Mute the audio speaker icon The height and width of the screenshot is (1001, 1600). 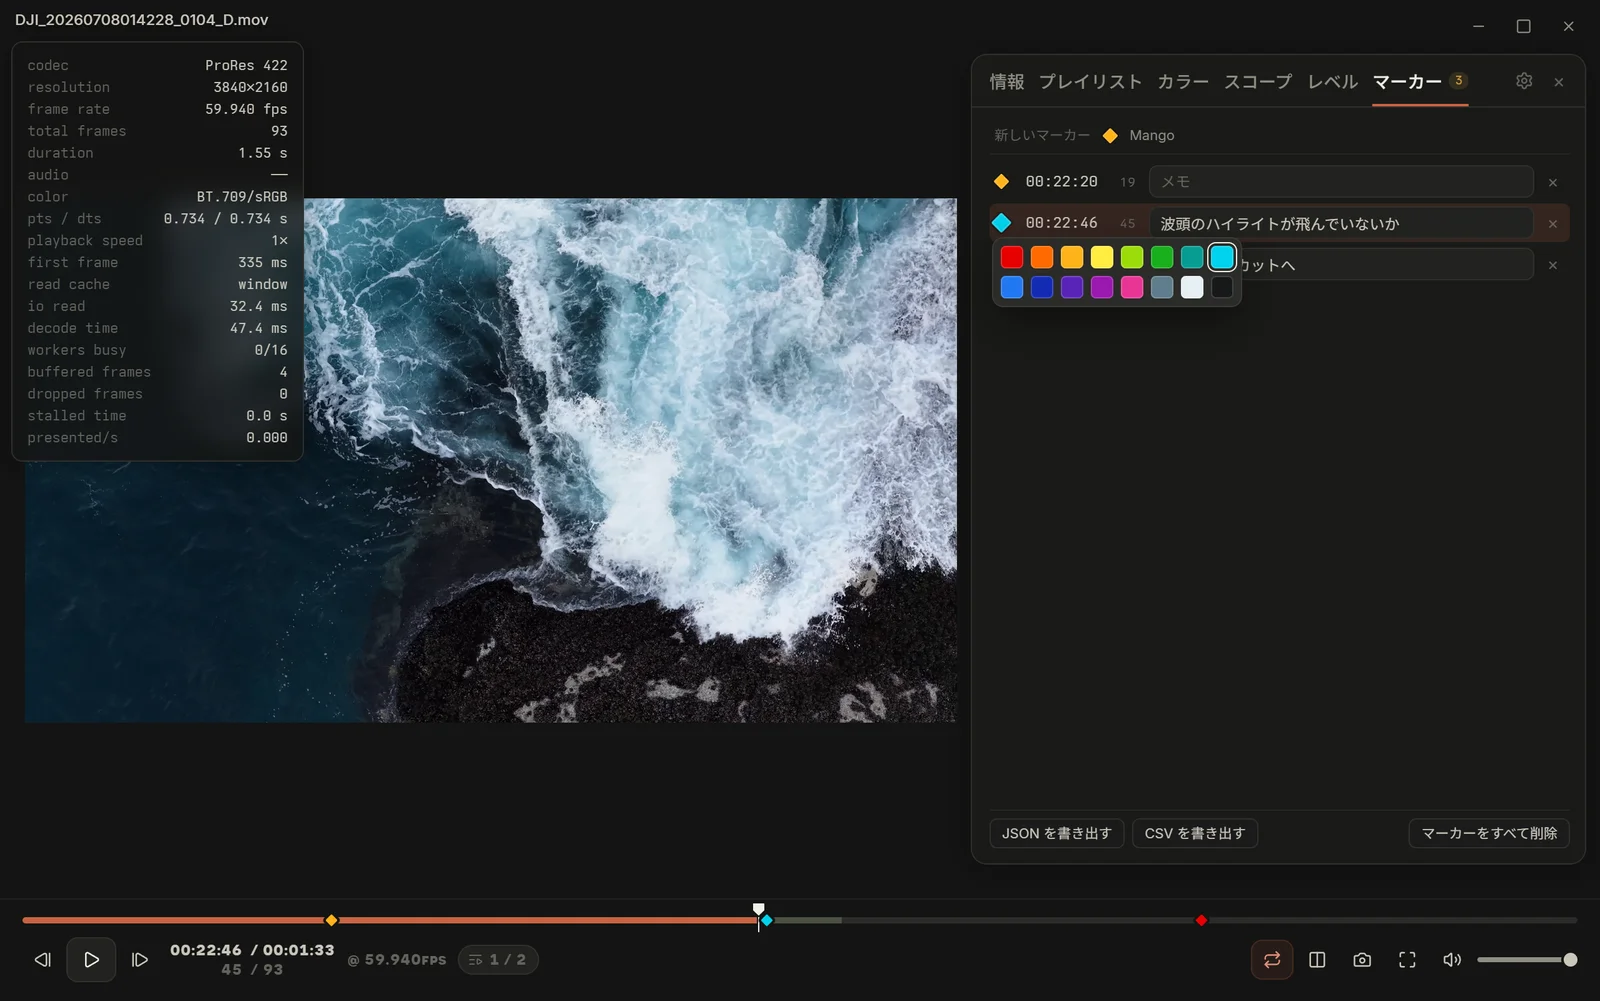1452,960
